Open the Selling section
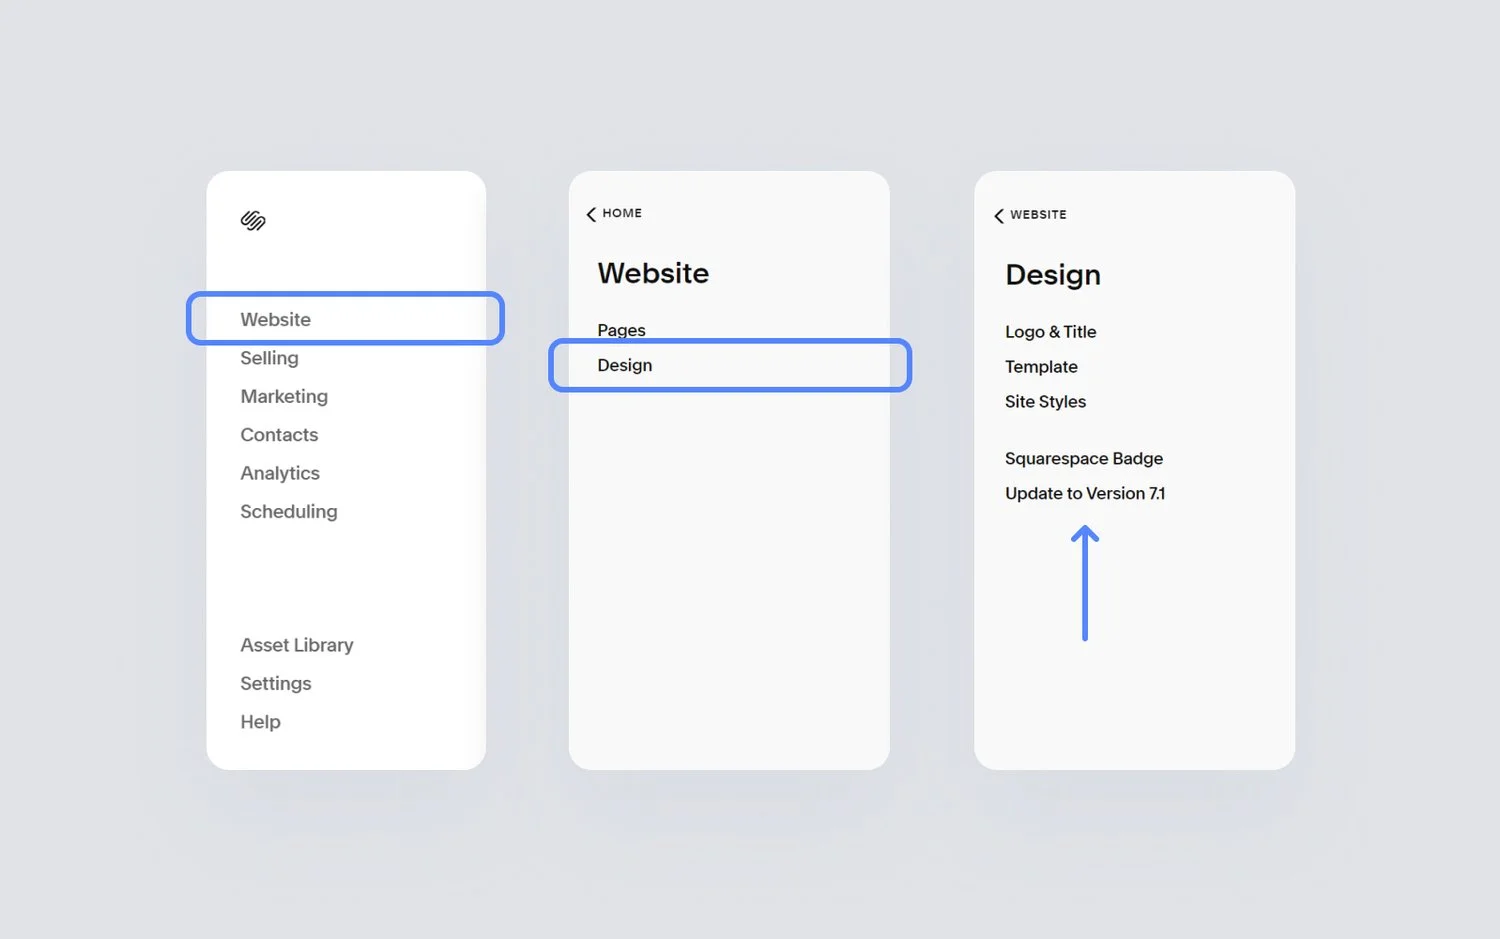Image resolution: width=1500 pixels, height=939 pixels. point(269,358)
